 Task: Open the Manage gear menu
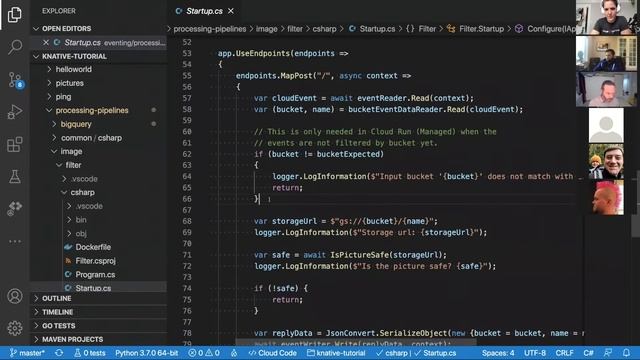click(x=15, y=328)
